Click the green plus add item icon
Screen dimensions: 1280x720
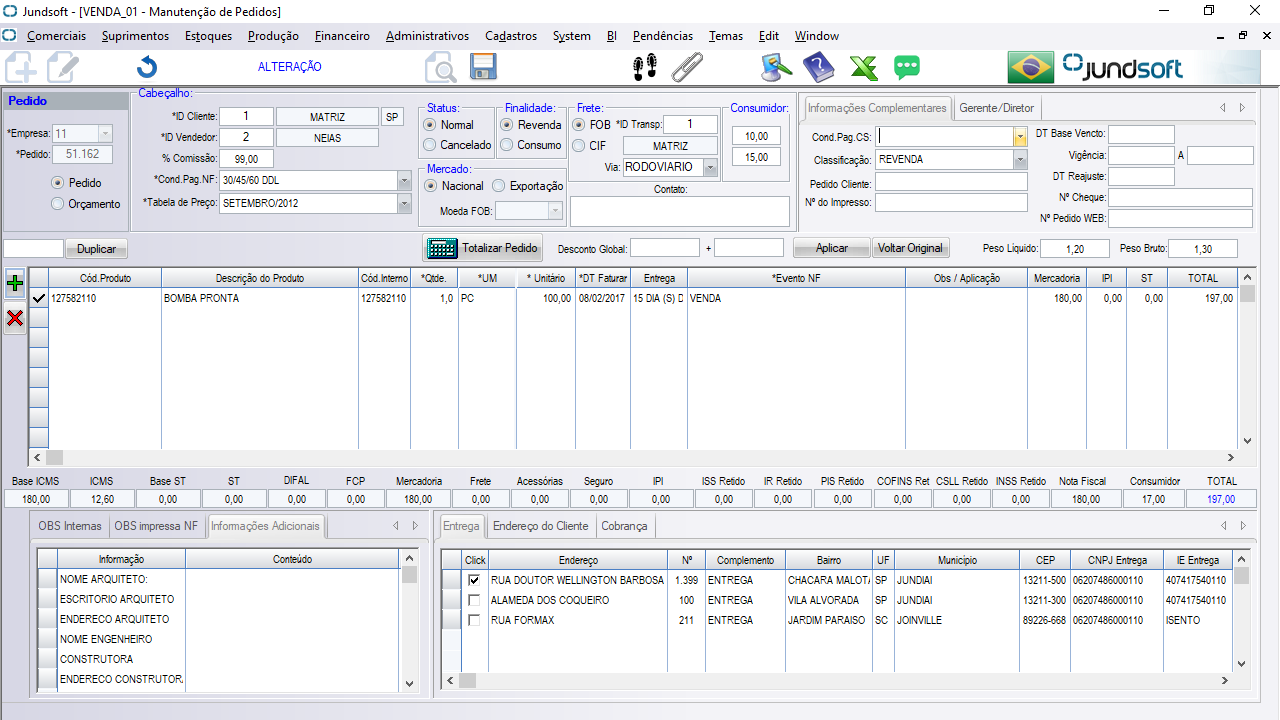coord(15,284)
